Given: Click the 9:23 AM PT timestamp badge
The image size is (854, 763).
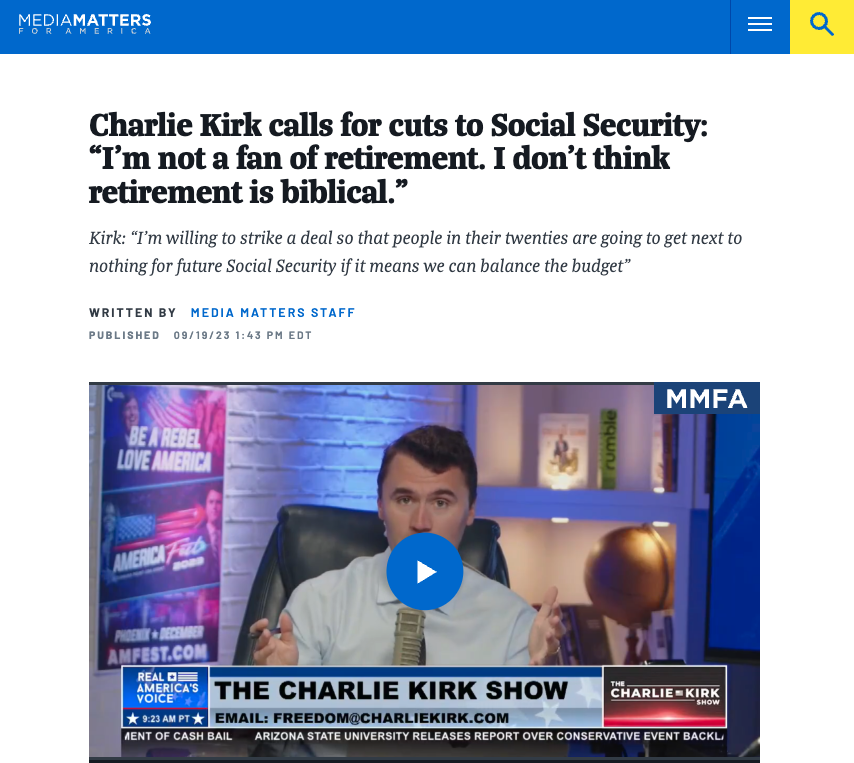Looking at the screenshot, I should click(166, 718).
